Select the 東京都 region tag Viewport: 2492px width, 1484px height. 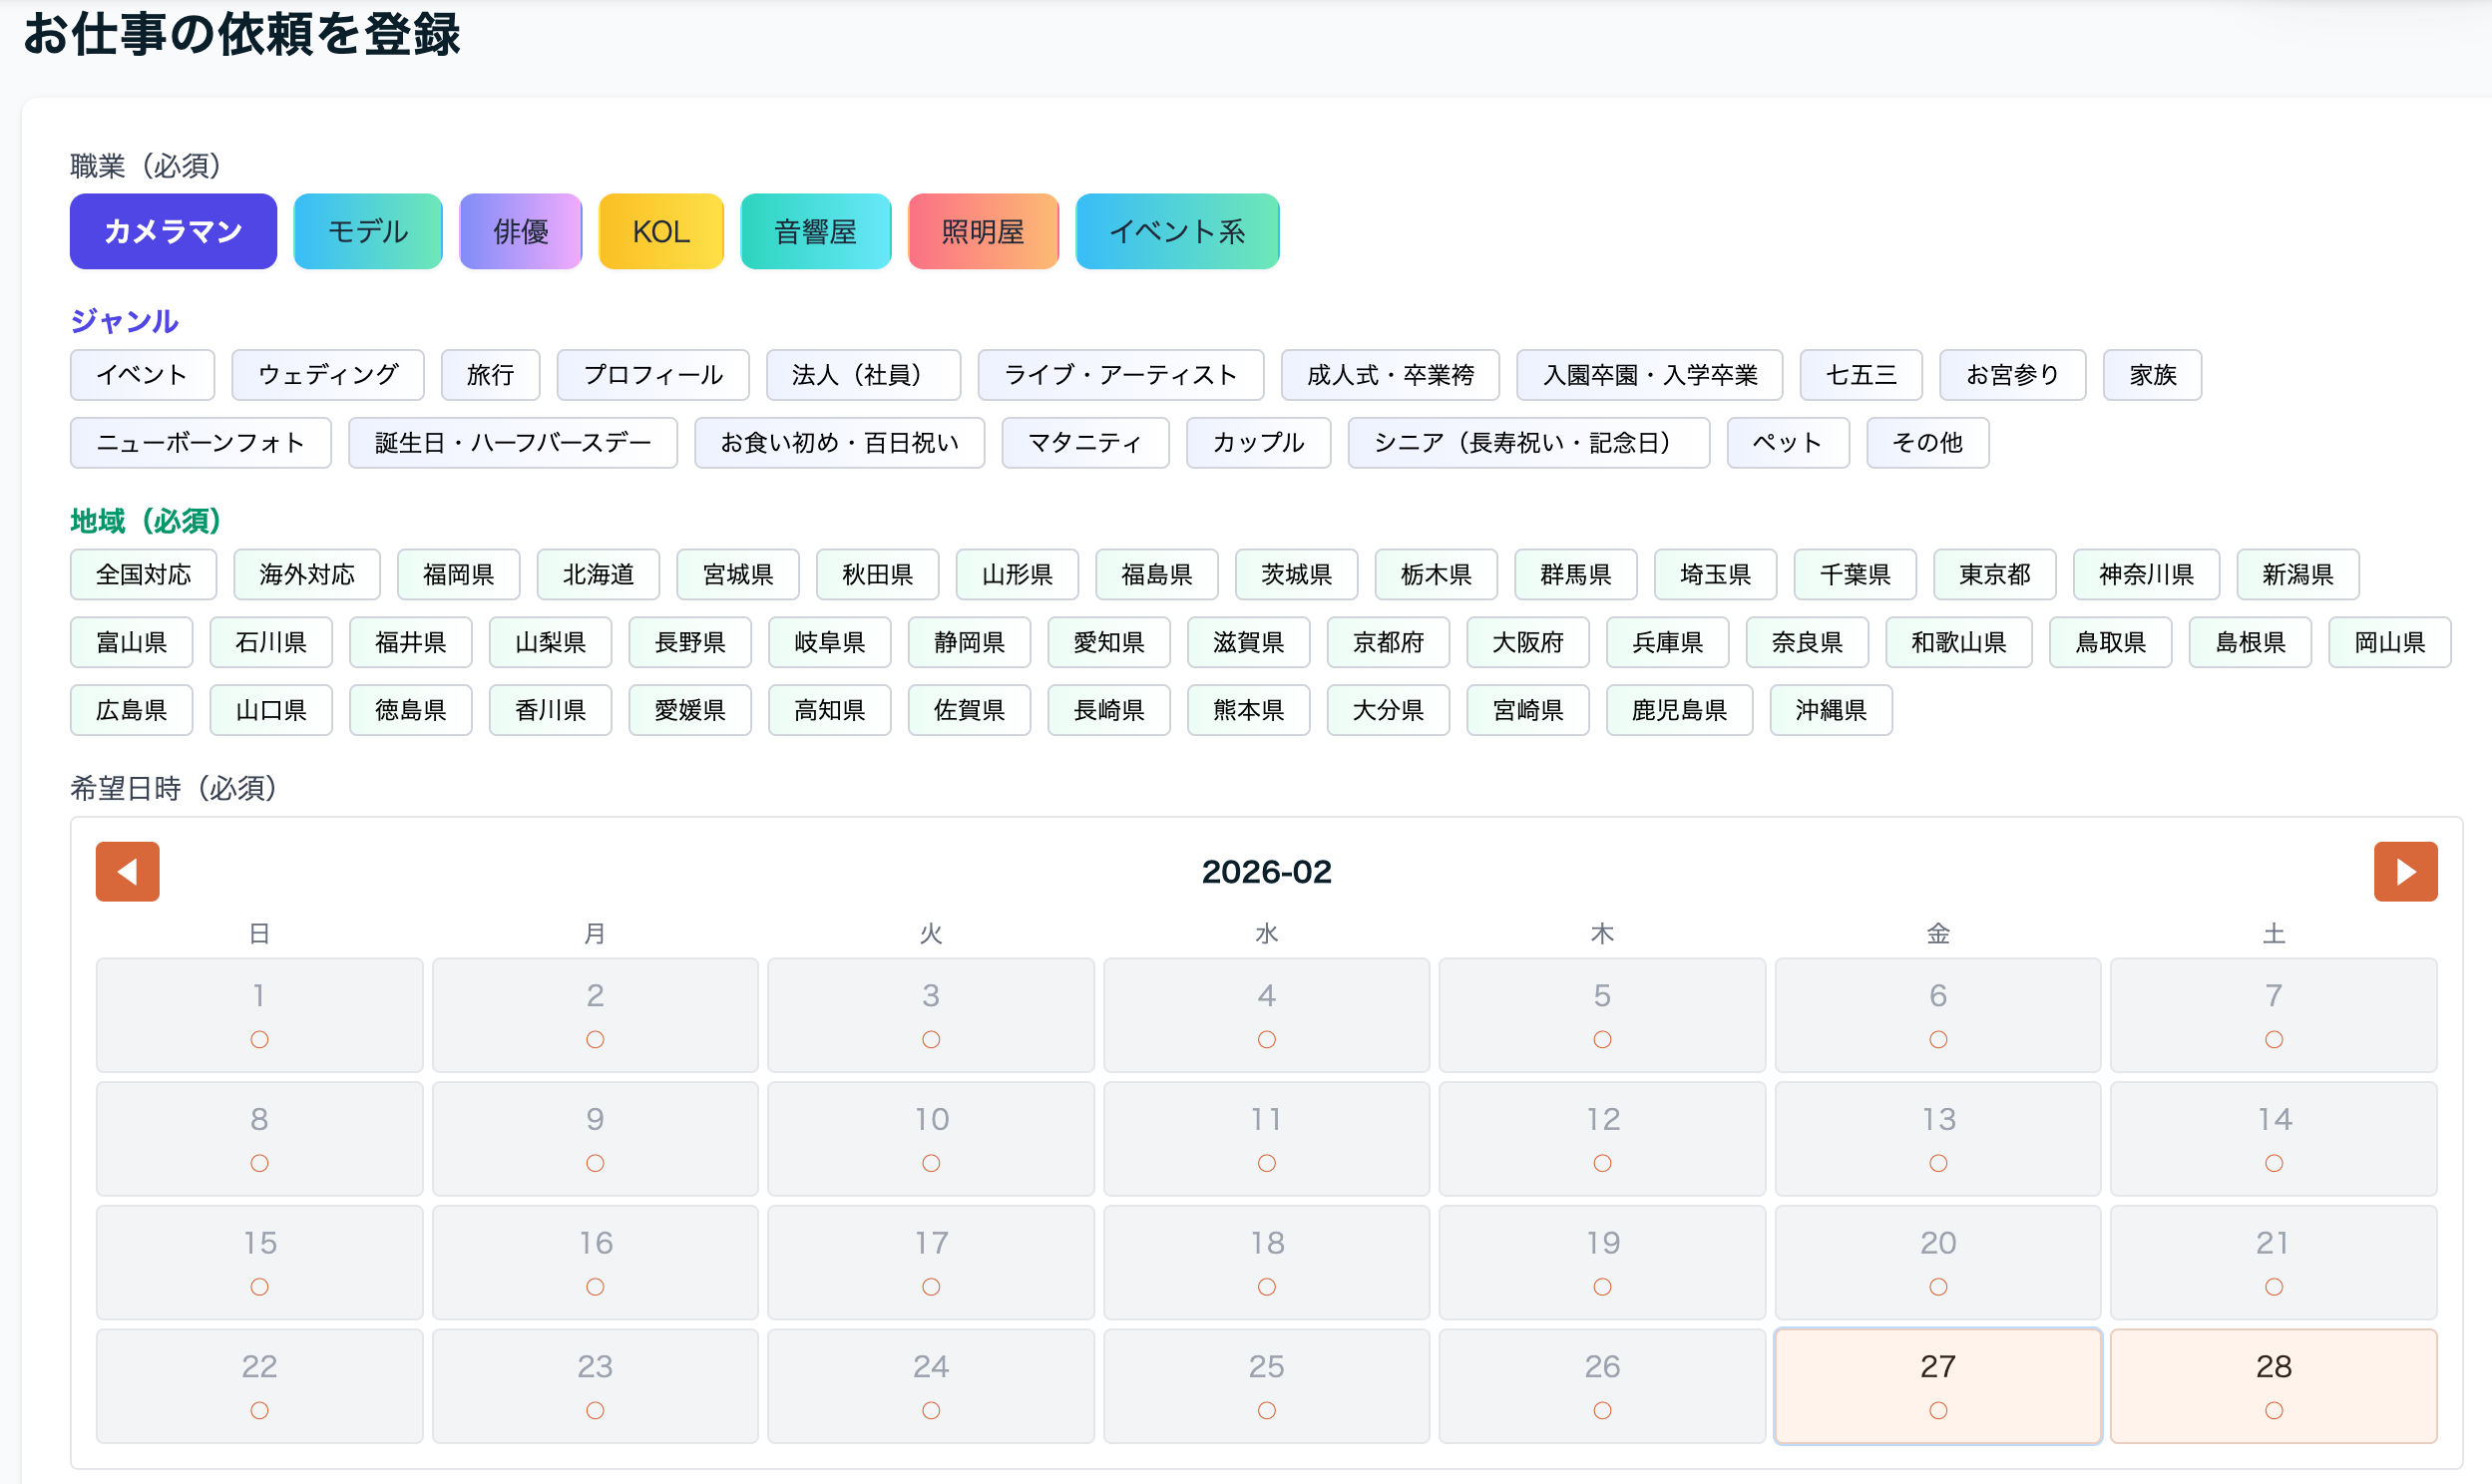point(1994,574)
